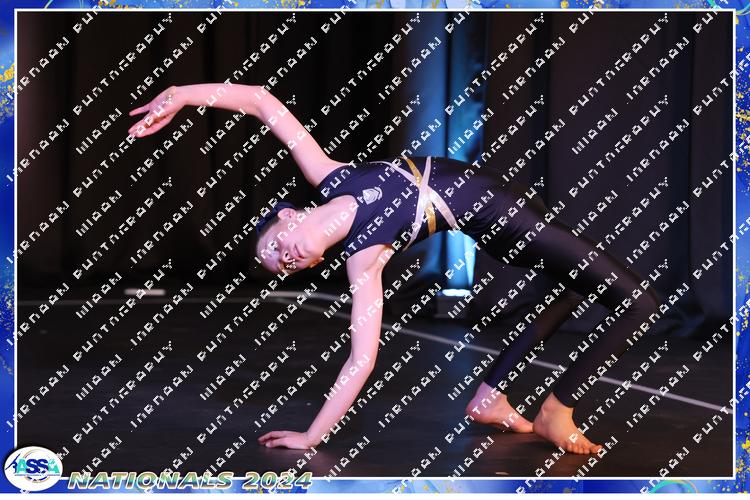The width and height of the screenshot is (750, 500).
Task: Click the ASSA logo in bottom-left corner
Action: (x=32, y=467)
